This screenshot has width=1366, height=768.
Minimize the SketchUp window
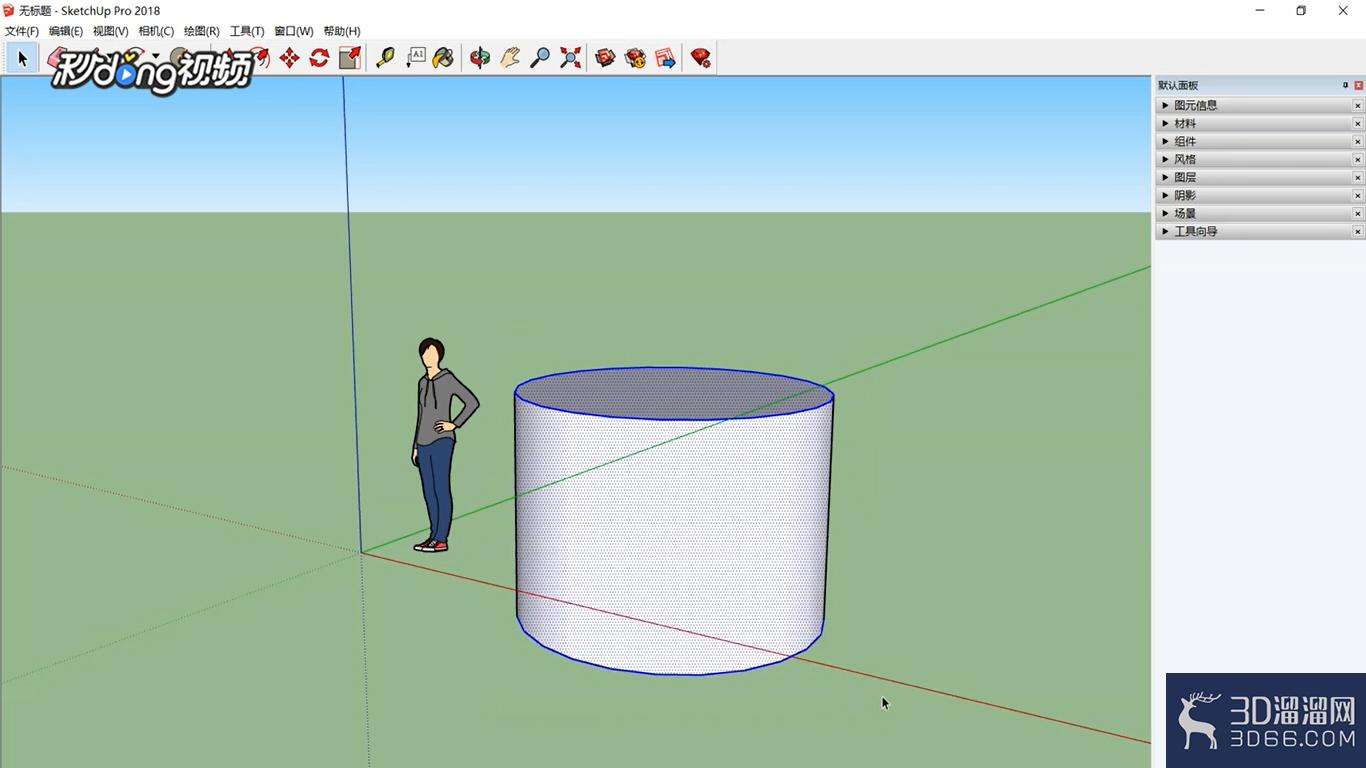coord(1258,11)
